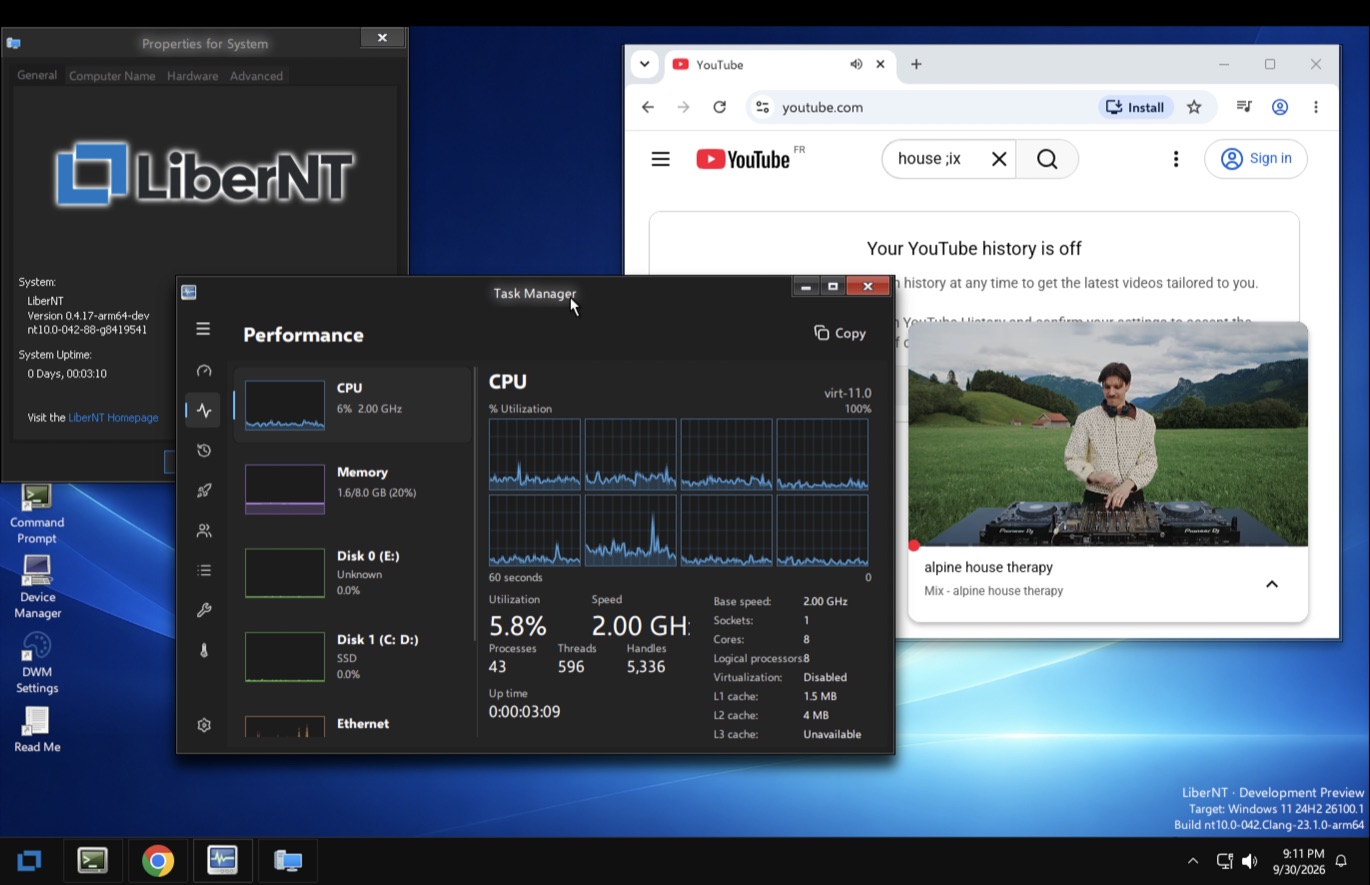Image resolution: width=1370 pixels, height=885 pixels.
Task: Open Chrome from the taskbar
Action: (158, 860)
